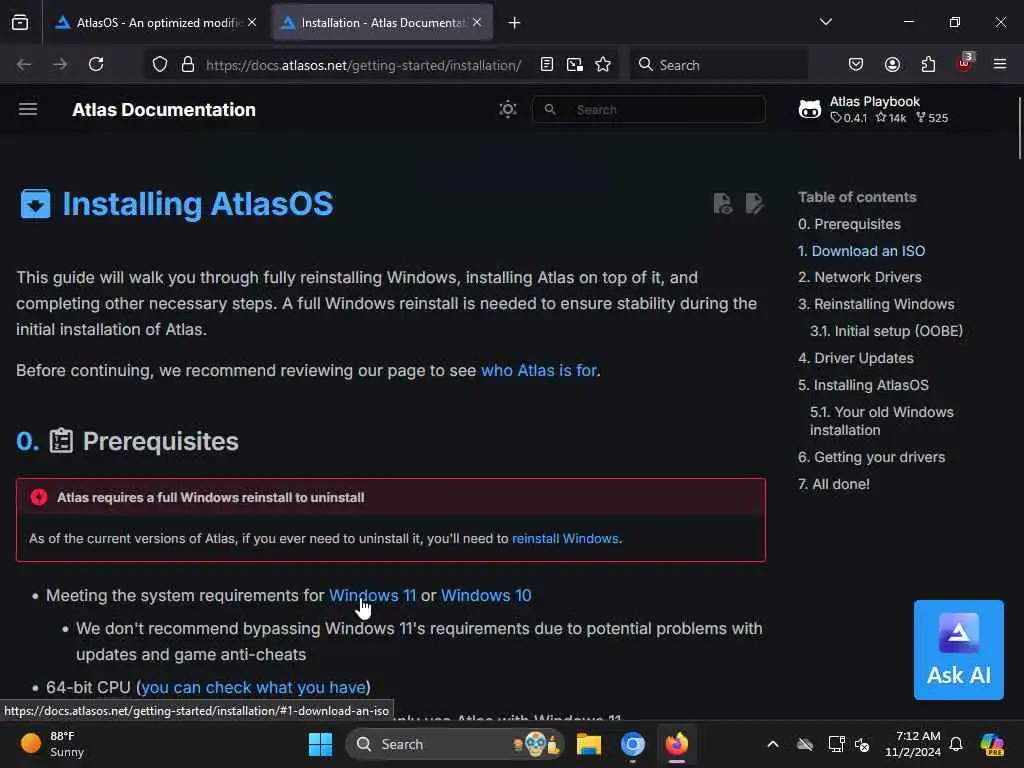The width and height of the screenshot is (1024, 768).
Task: Toggle reader view icon
Action: (x=547, y=65)
